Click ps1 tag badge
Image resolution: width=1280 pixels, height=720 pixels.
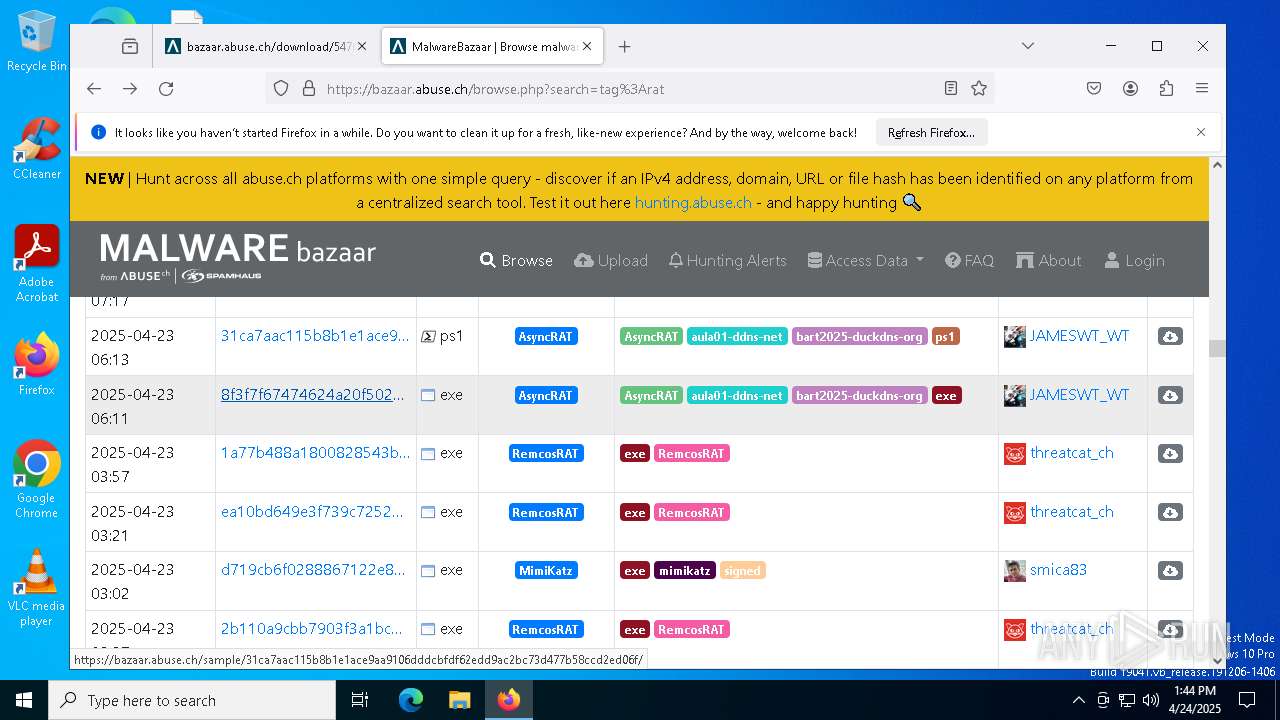click(x=945, y=337)
